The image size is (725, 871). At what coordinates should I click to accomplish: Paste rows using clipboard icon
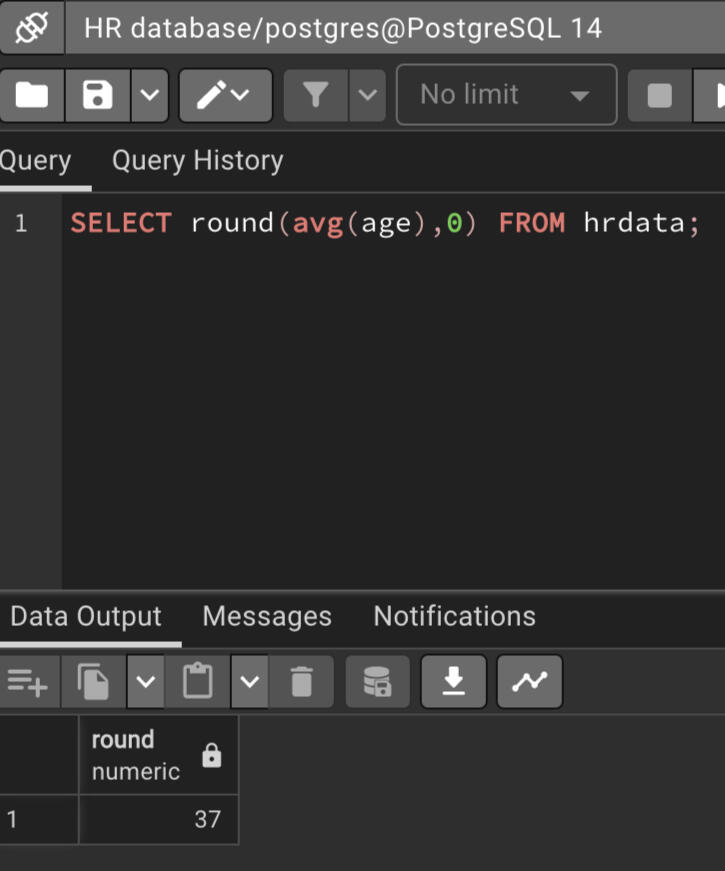pyautogui.click(x=198, y=682)
